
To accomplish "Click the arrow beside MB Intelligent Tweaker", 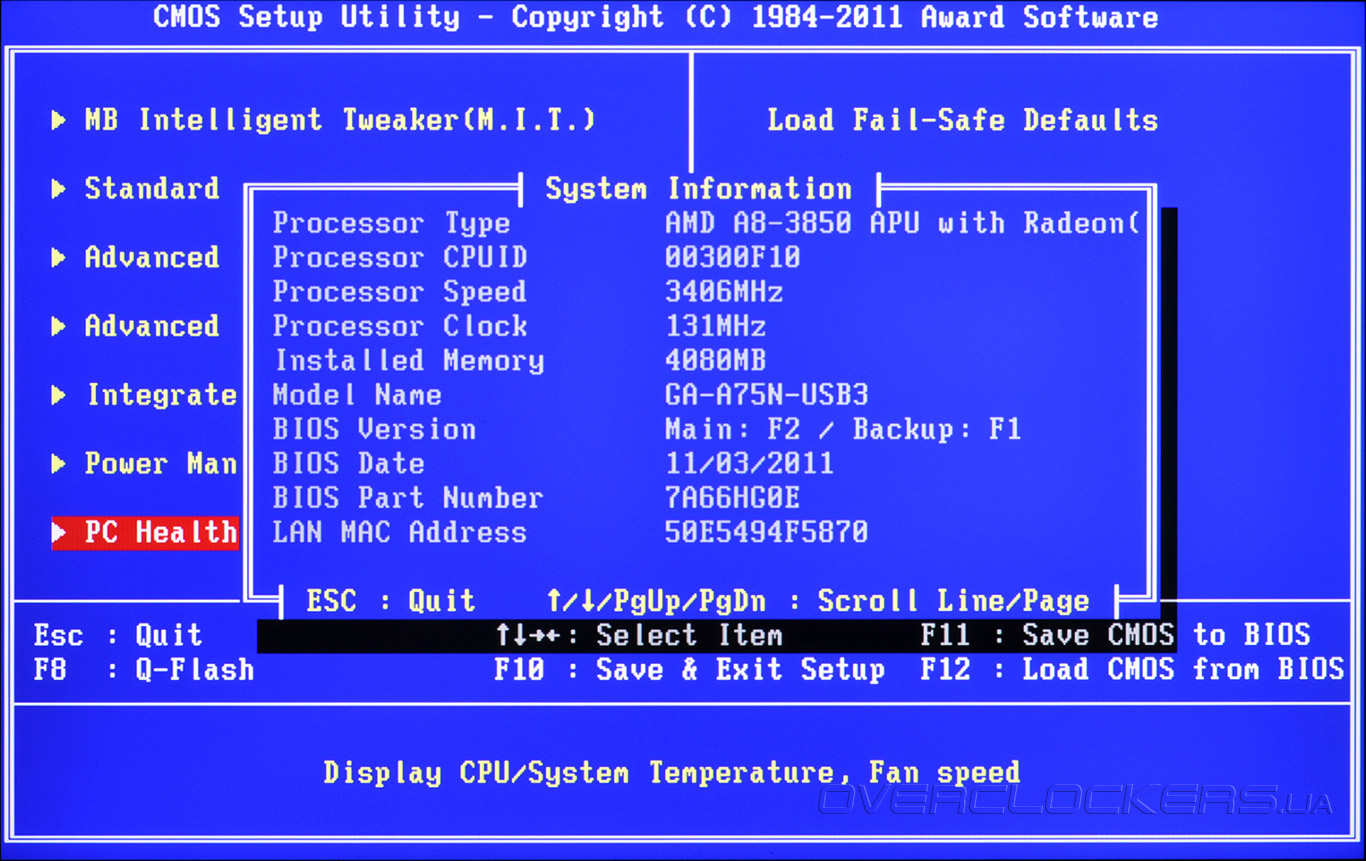I will (x=59, y=121).
